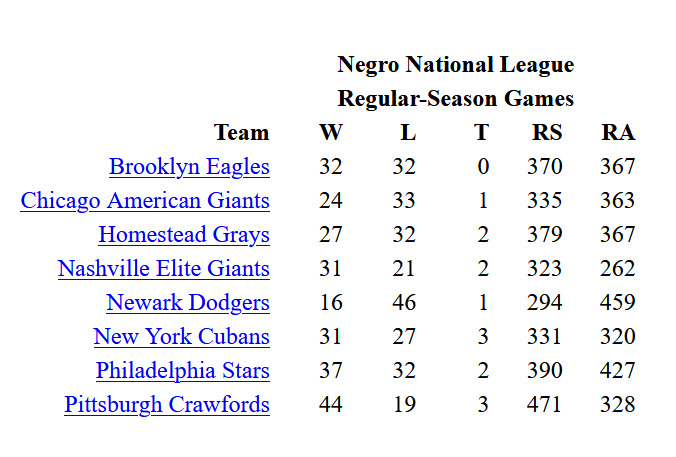Click Nashville Elite Giants' runs allowed value 262

pos(618,268)
